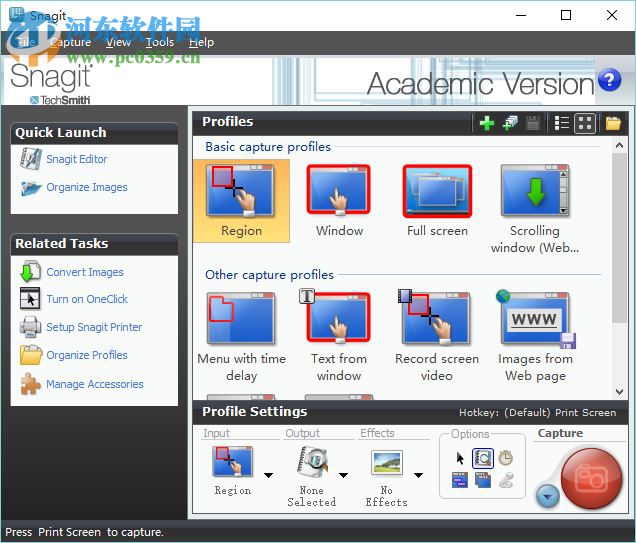Select the Region capture profile
Viewport: 636px width, 543px height.
(x=241, y=201)
